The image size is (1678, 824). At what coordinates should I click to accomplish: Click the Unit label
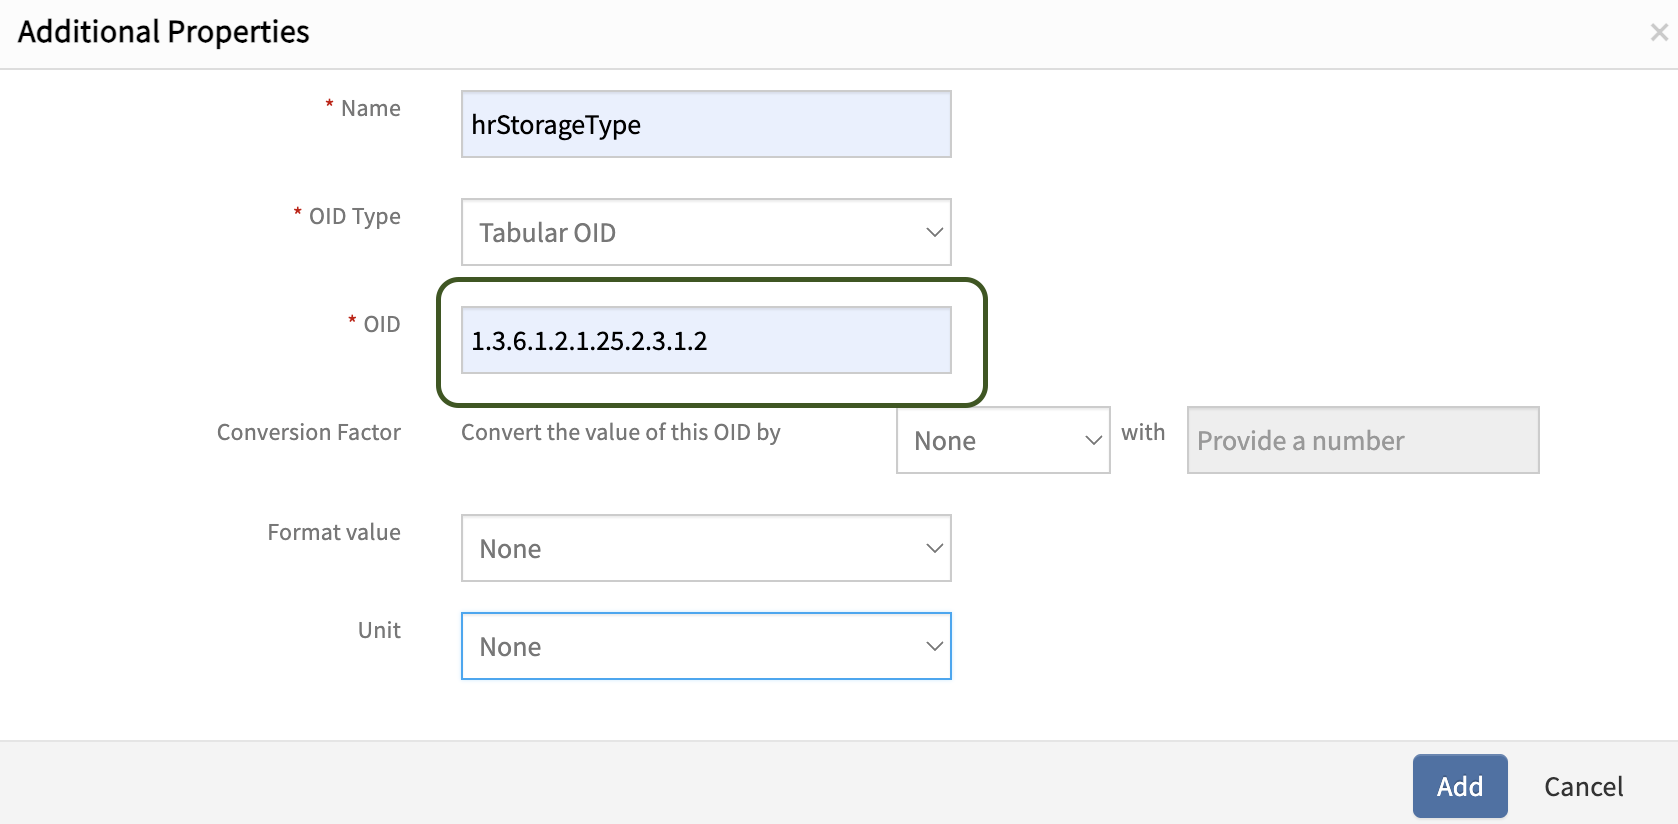pyautogui.click(x=379, y=630)
